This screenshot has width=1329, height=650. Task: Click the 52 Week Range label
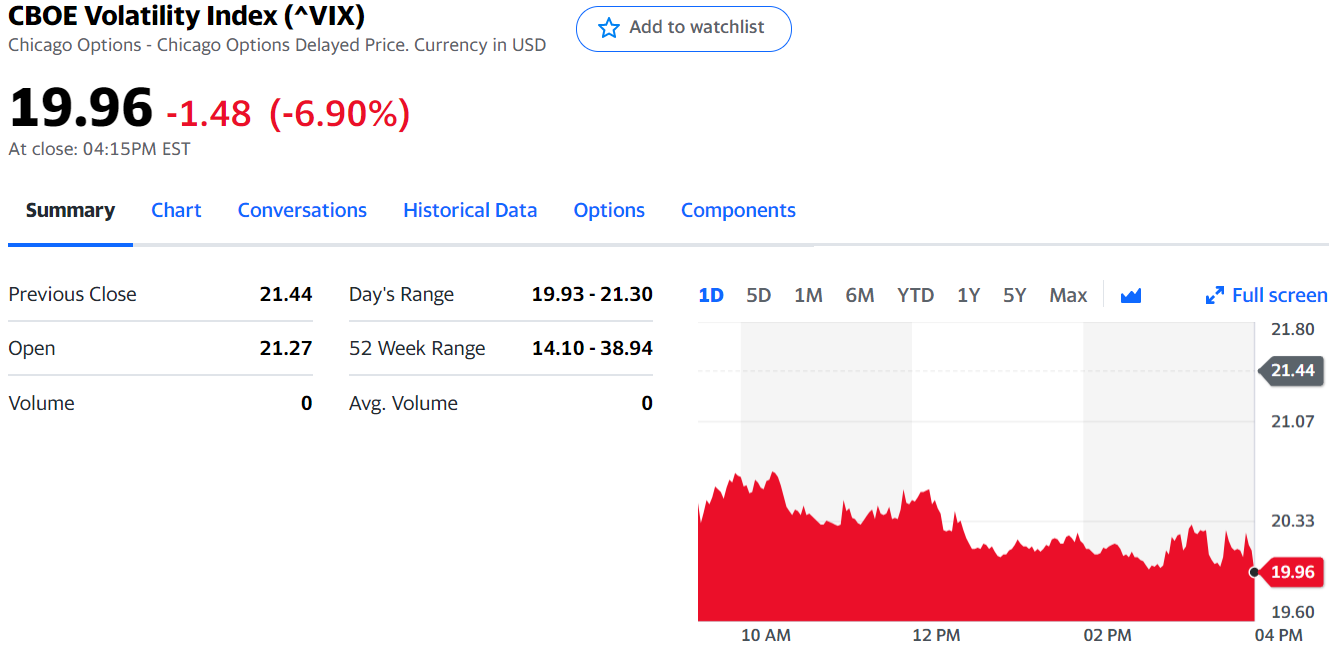click(x=417, y=348)
